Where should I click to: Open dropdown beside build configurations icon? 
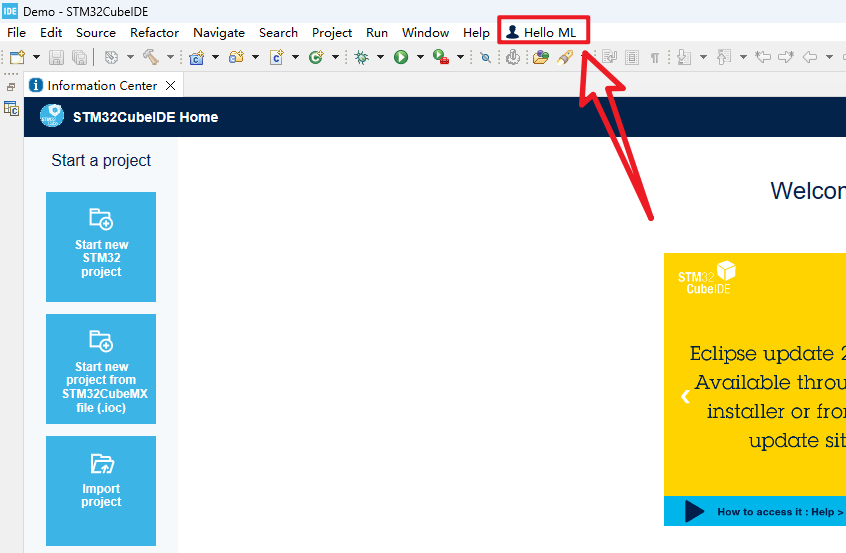coord(130,57)
